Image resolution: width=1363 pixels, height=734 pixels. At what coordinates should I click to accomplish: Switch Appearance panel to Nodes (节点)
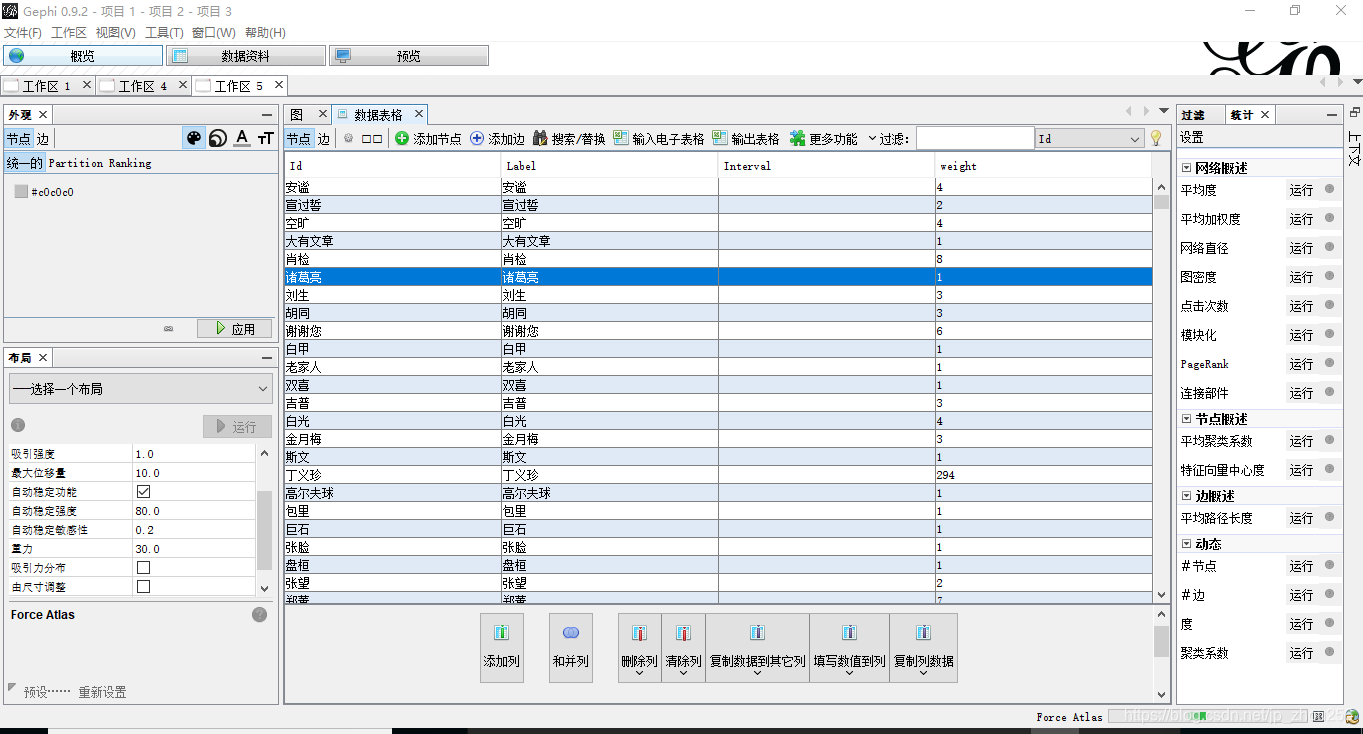(x=19, y=139)
